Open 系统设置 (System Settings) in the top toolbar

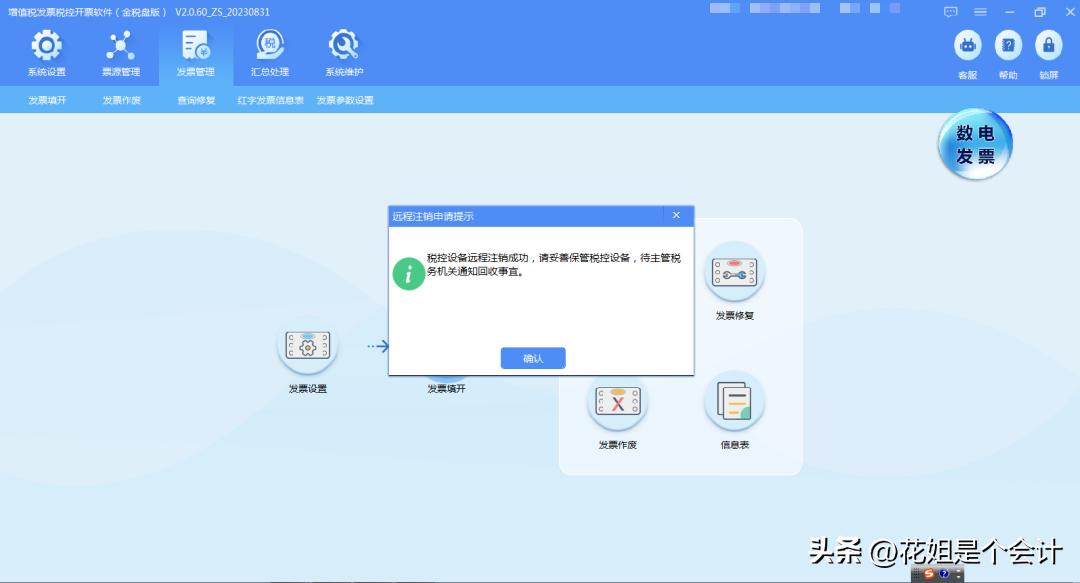[46, 52]
